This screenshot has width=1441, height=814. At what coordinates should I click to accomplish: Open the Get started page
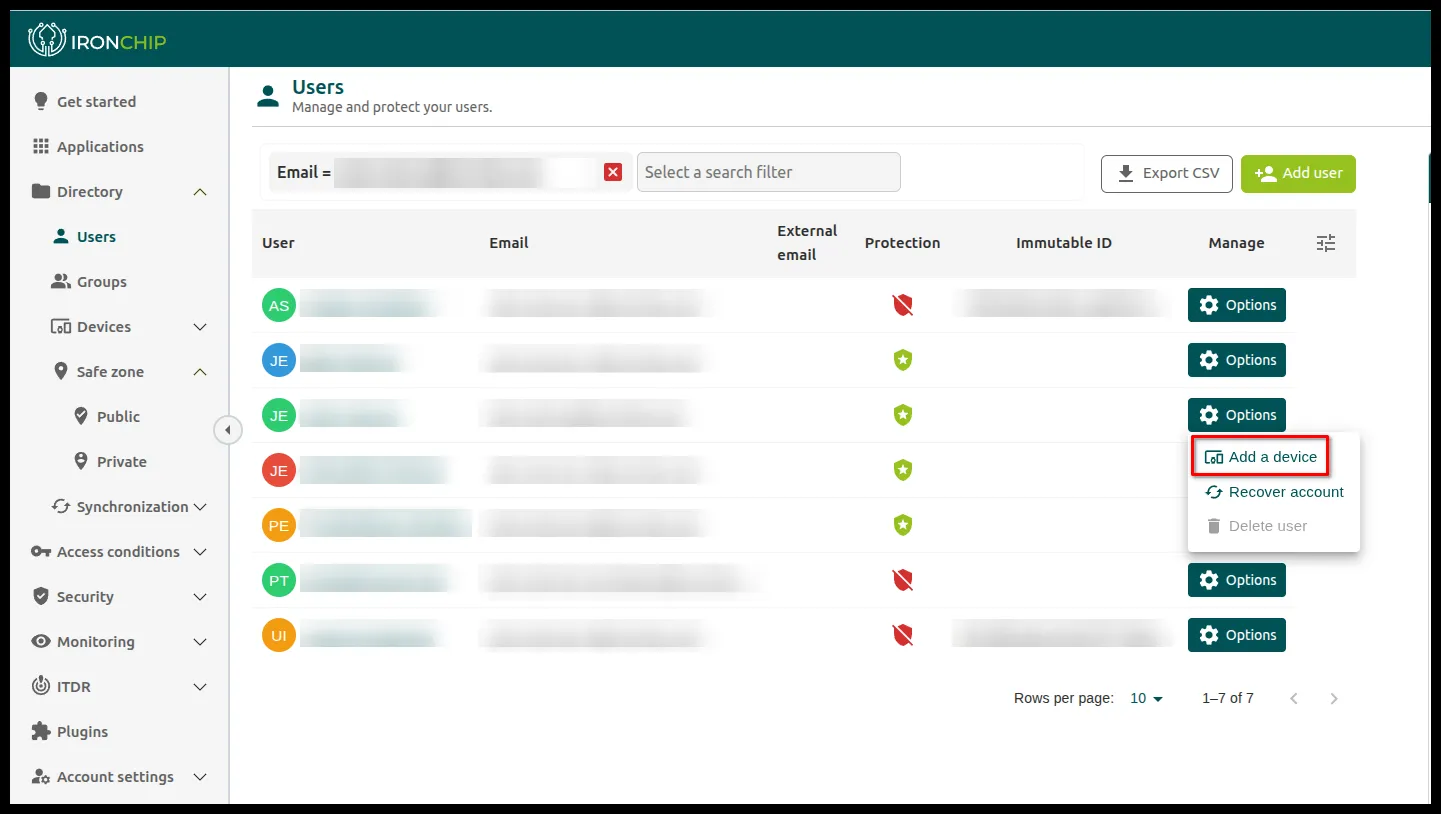[x=84, y=102]
